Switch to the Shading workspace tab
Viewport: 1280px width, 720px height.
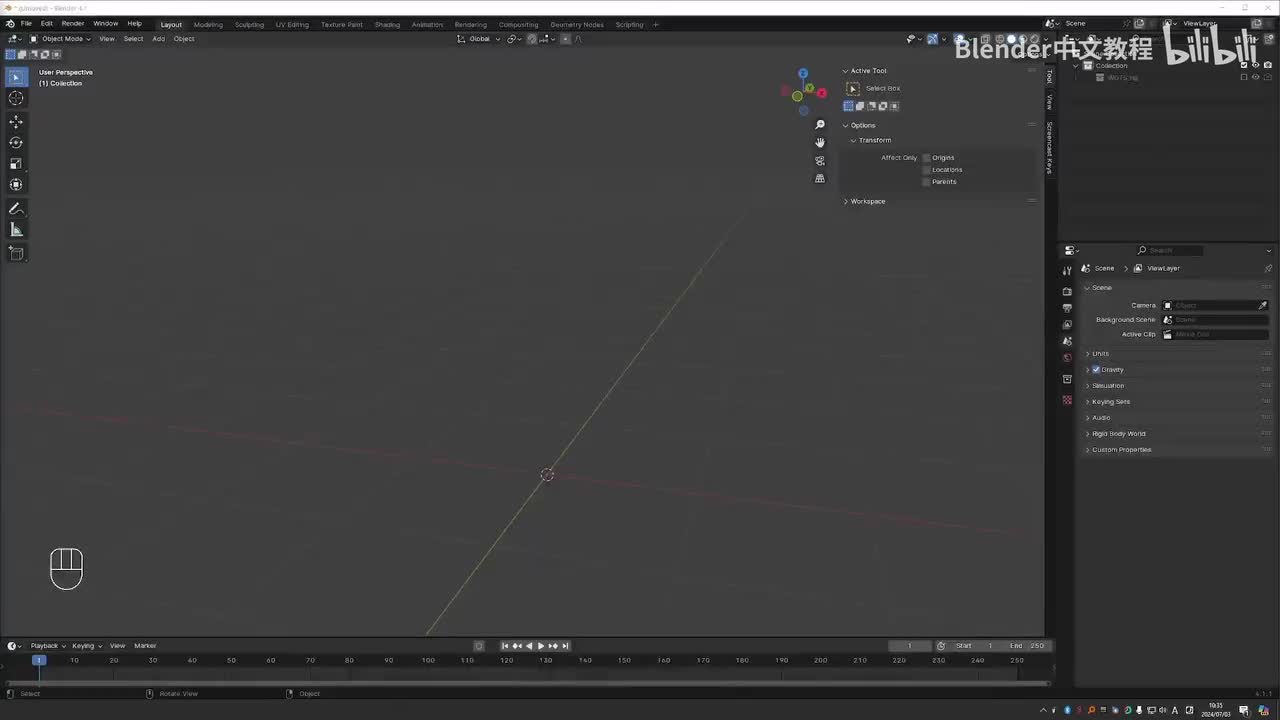387,24
